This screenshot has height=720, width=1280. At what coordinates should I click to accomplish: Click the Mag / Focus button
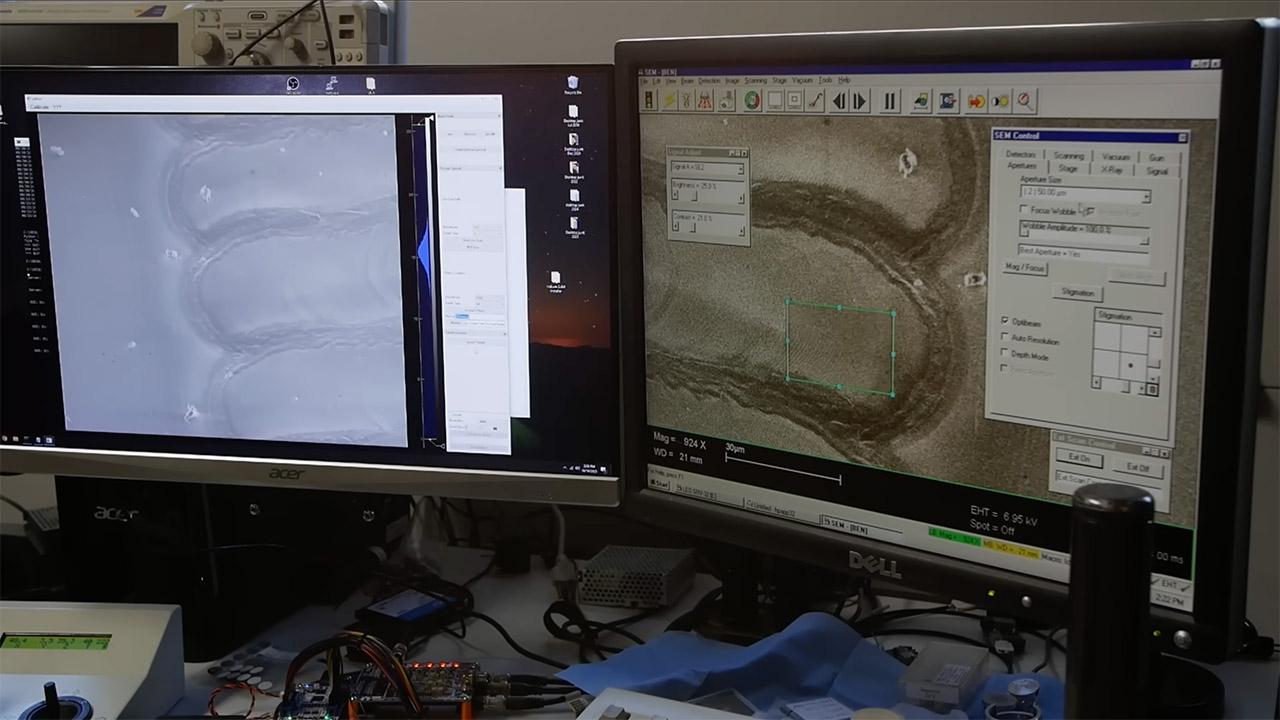click(x=1024, y=268)
